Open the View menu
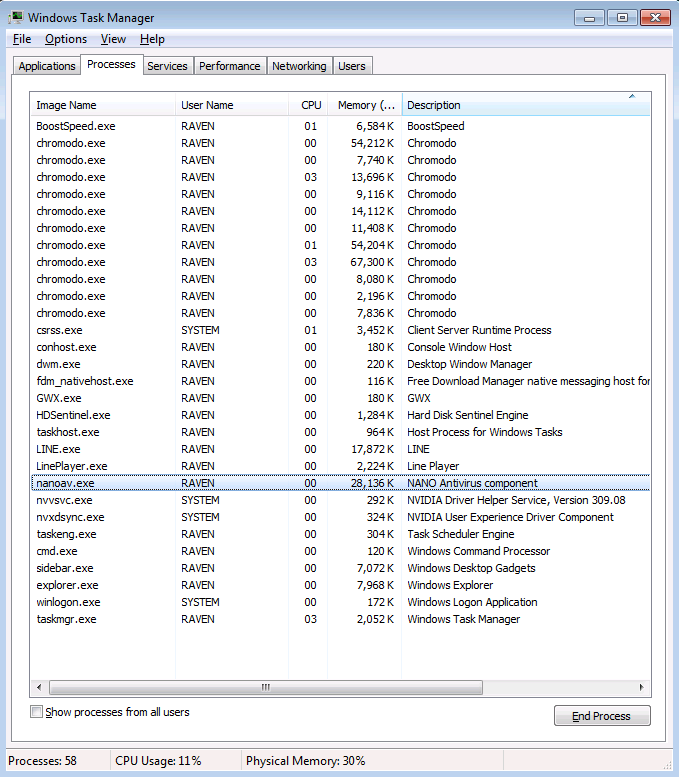Image resolution: width=679 pixels, height=777 pixels. pyautogui.click(x=113, y=39)
